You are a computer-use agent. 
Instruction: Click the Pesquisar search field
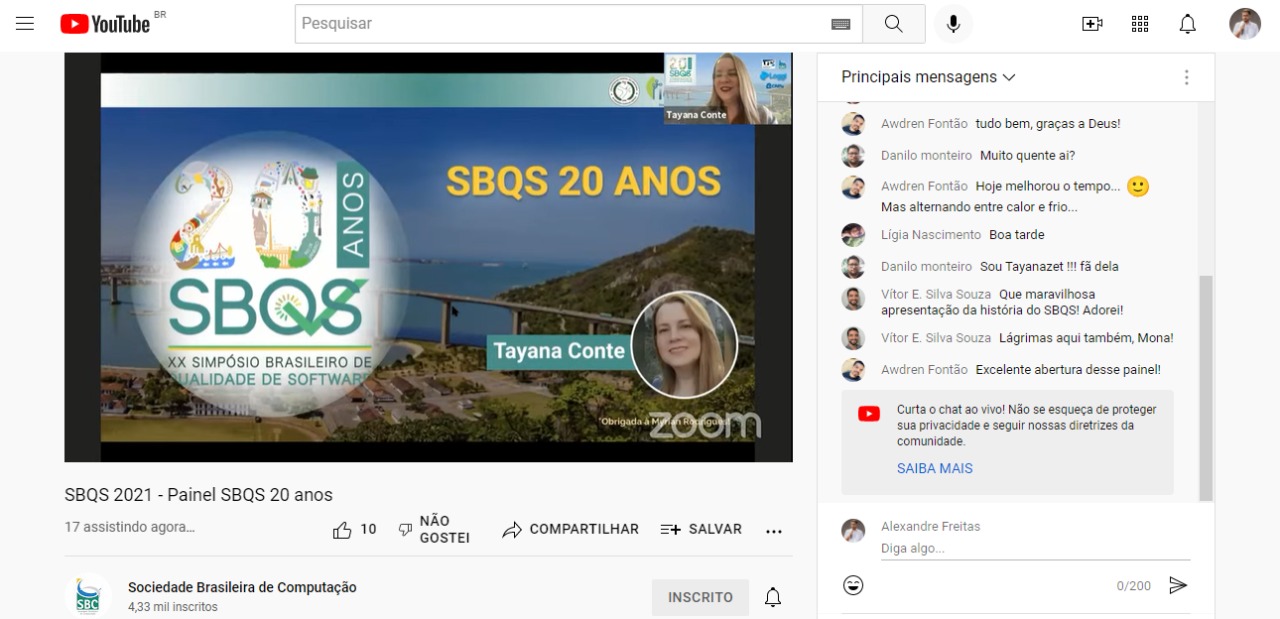[x=565, y=24]
